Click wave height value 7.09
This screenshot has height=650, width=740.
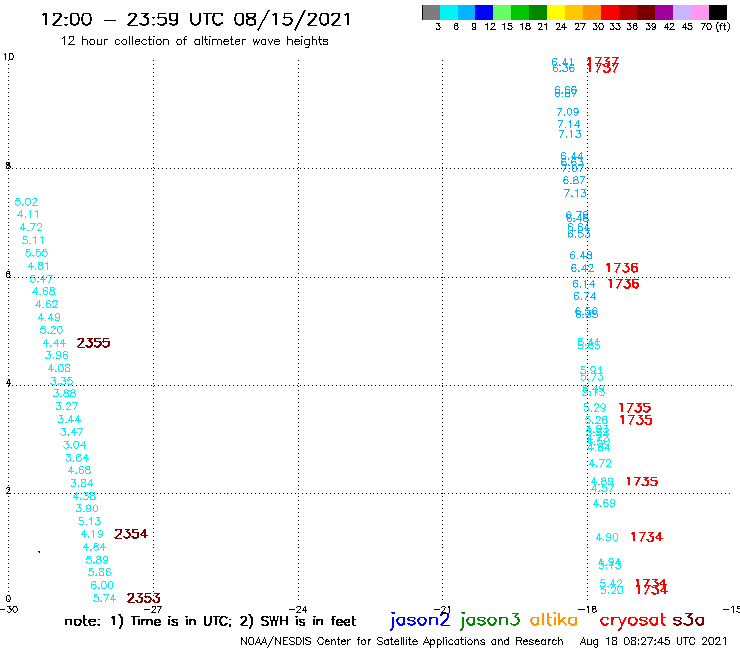click(x=568, y=113)
